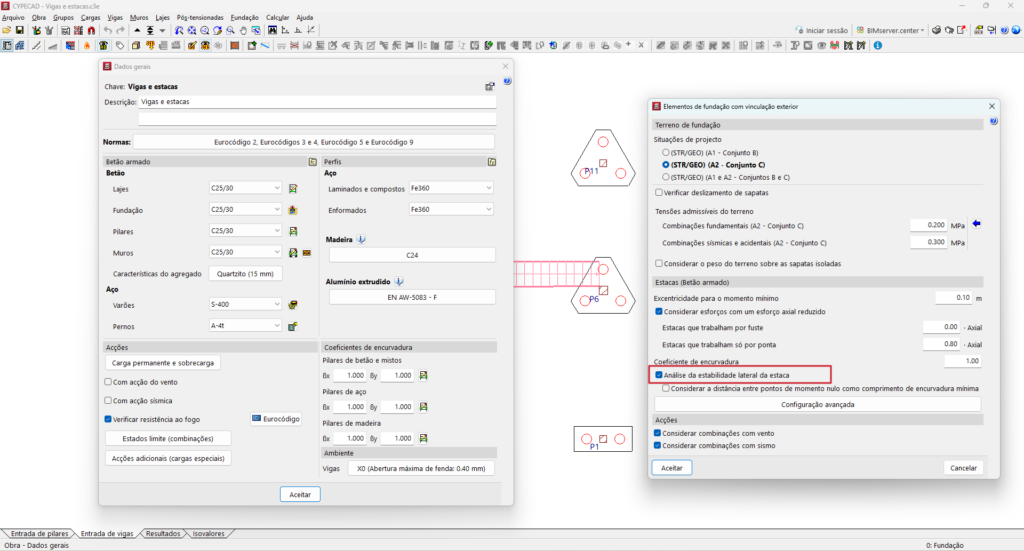
Task: Click the tag label icon in toolbar
Action: tap(120, 46)
